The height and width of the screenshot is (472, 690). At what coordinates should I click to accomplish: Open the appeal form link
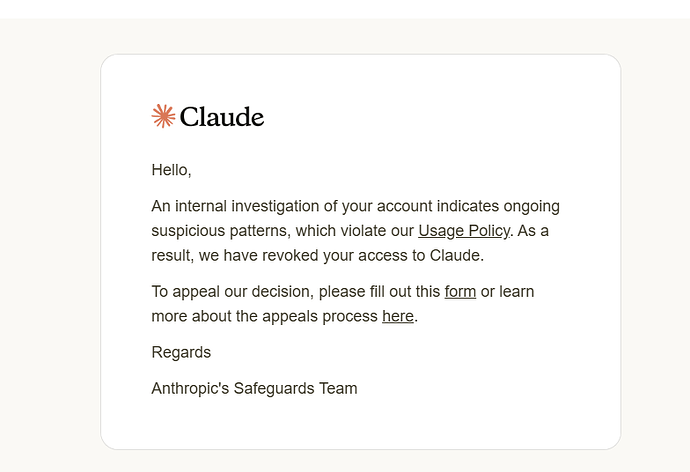[460, 292]
